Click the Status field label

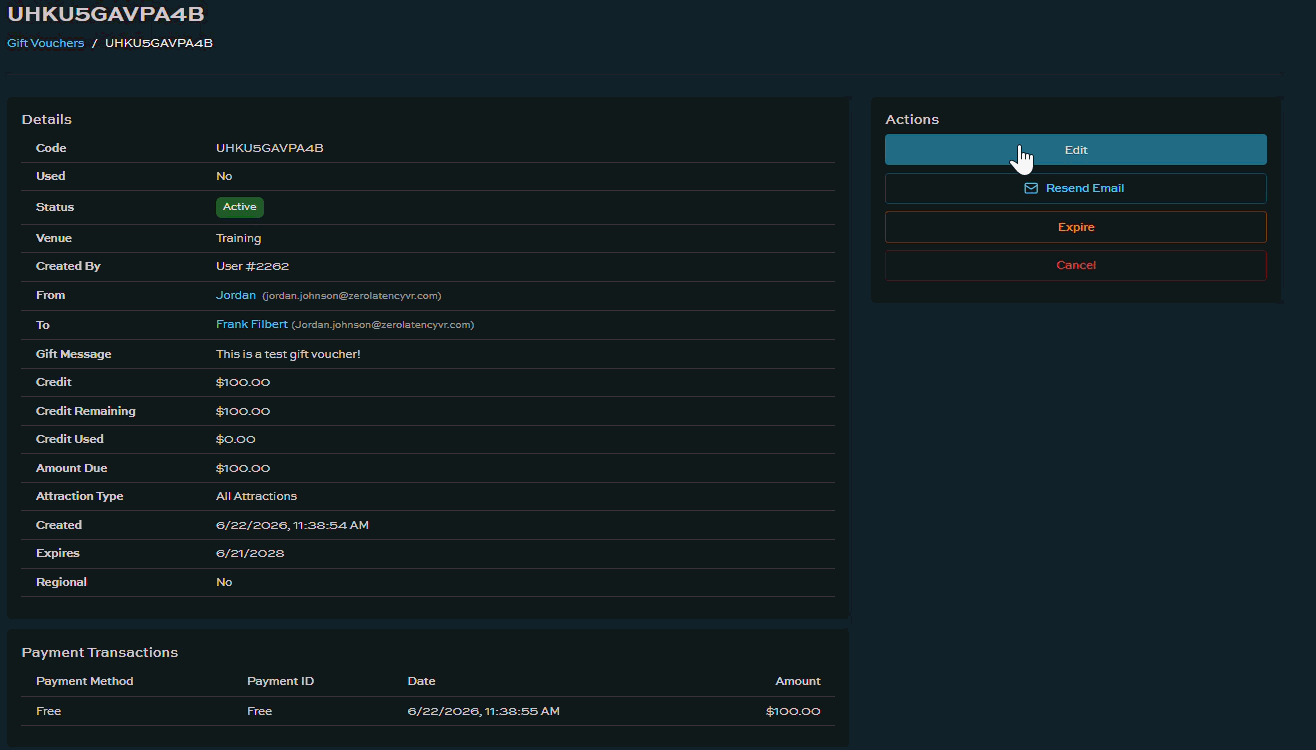click(55, 207)
